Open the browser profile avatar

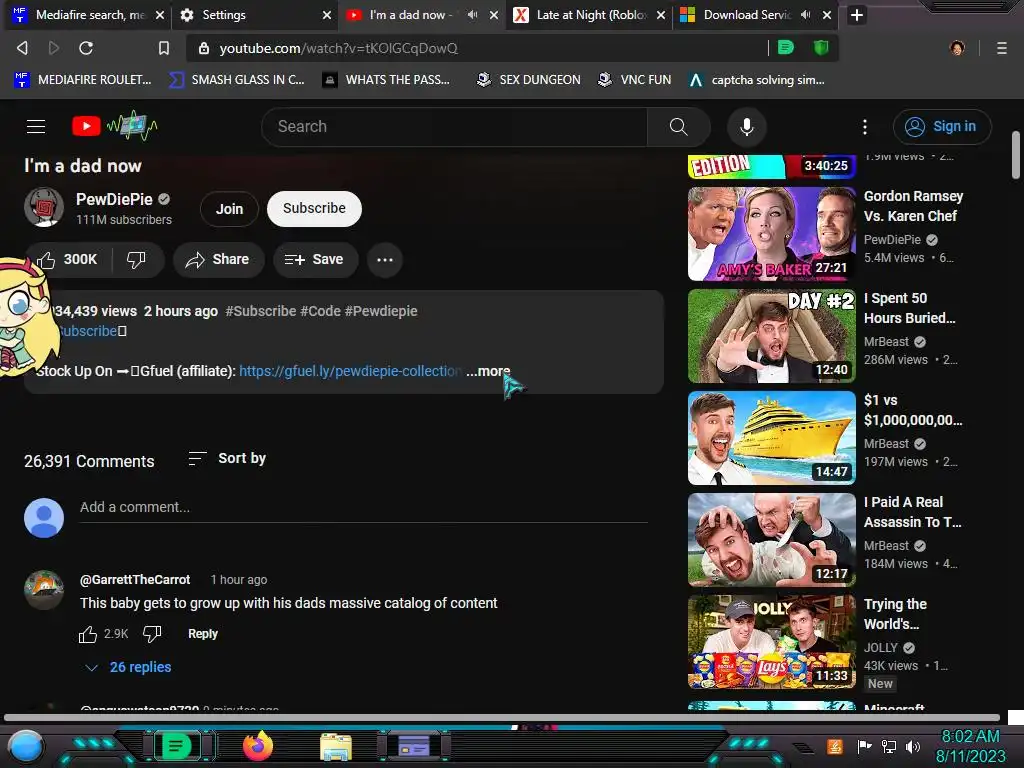[957, 48]
